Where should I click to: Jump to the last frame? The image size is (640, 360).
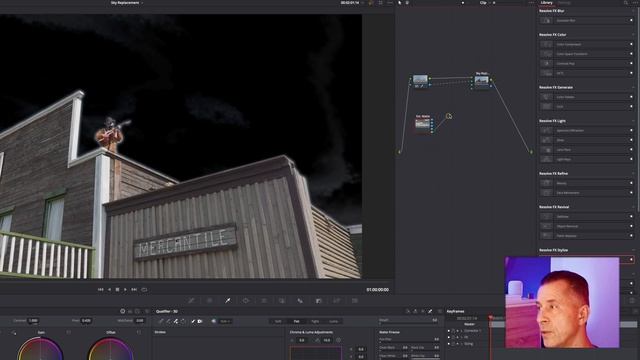(x=134, y=289)
